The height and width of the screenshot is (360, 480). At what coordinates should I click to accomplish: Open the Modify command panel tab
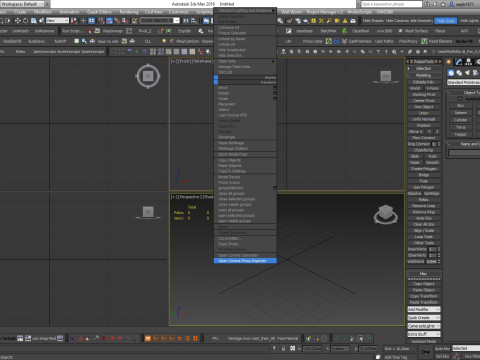pos(459,62)
